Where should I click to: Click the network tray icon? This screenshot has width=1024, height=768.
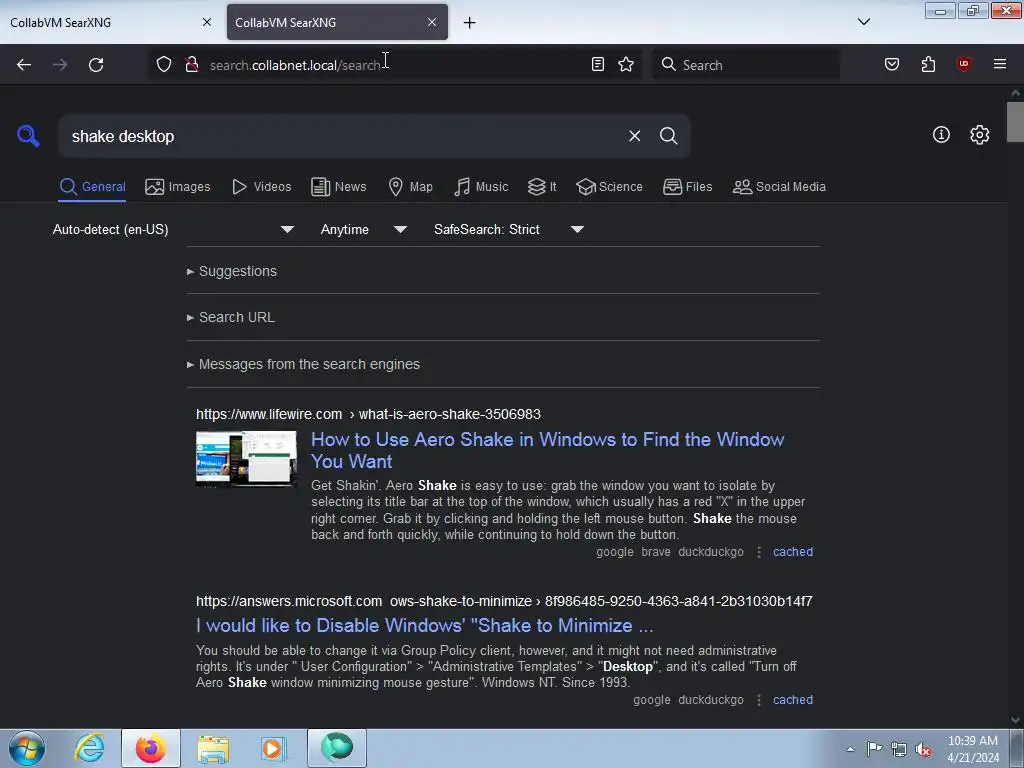899,750
